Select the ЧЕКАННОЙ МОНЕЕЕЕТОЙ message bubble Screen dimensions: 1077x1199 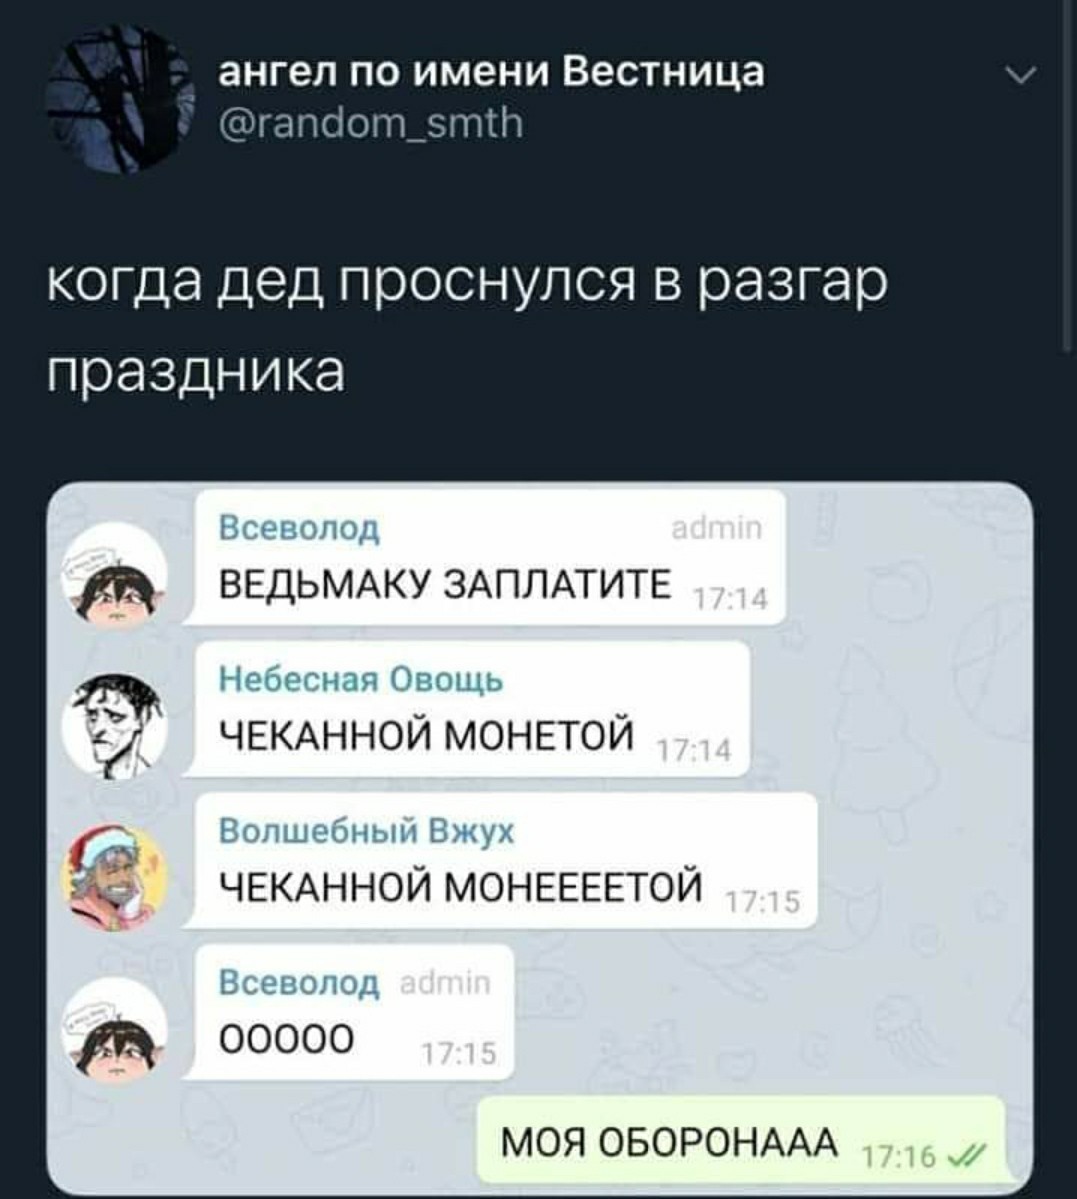click(503, 860)
